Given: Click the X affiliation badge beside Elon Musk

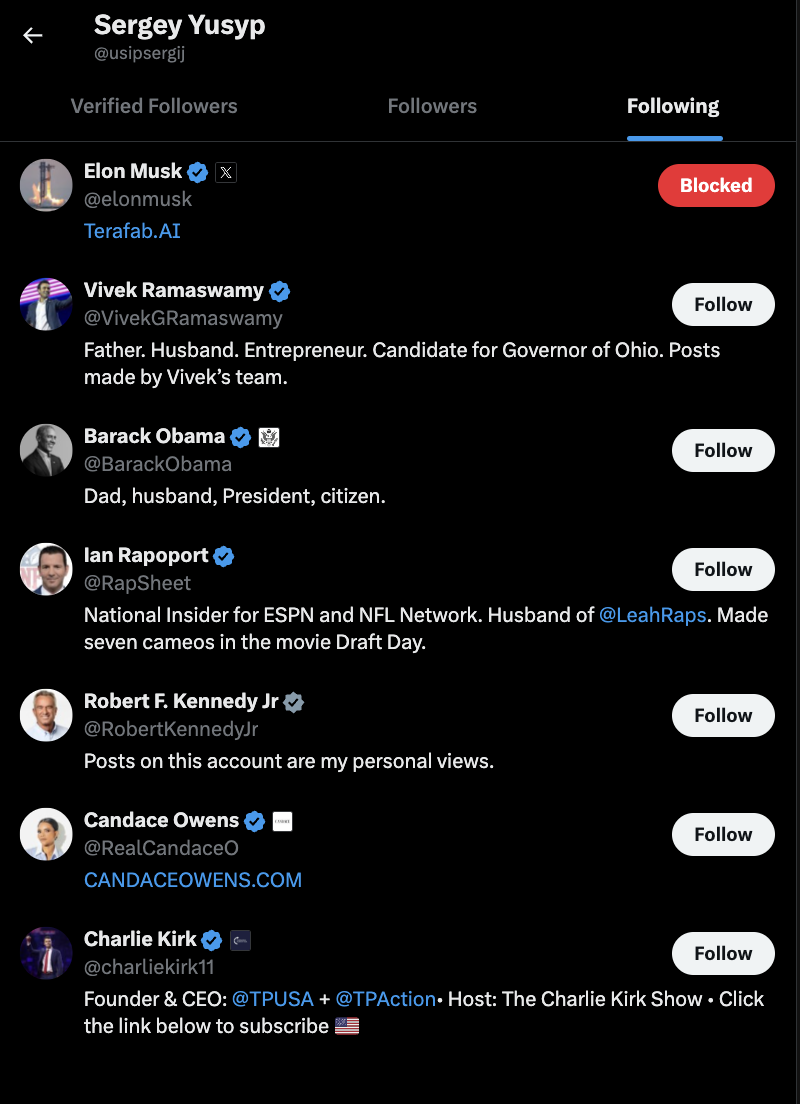Looking at the screenshot, I should pyautogui.click(x=226, y=172).
